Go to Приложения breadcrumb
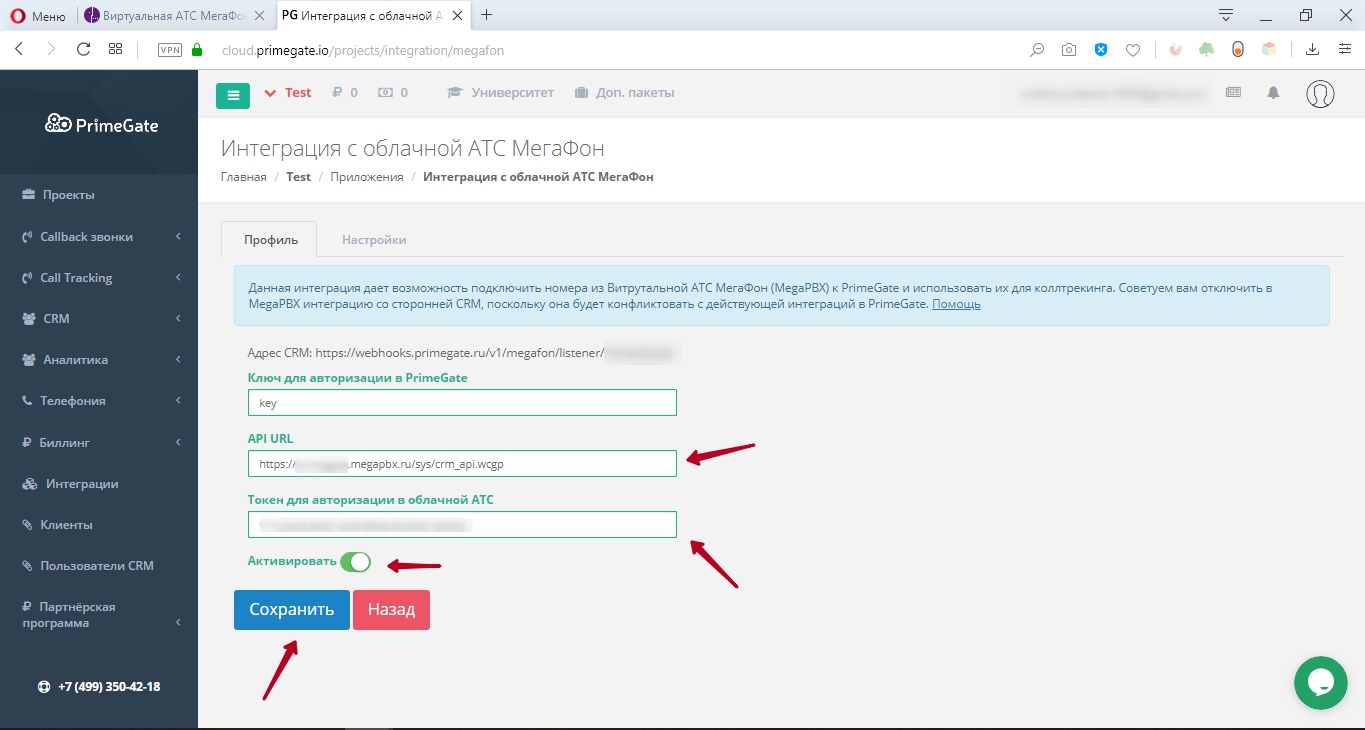This screenshot has height=730, width=1365. coord(367,177)
